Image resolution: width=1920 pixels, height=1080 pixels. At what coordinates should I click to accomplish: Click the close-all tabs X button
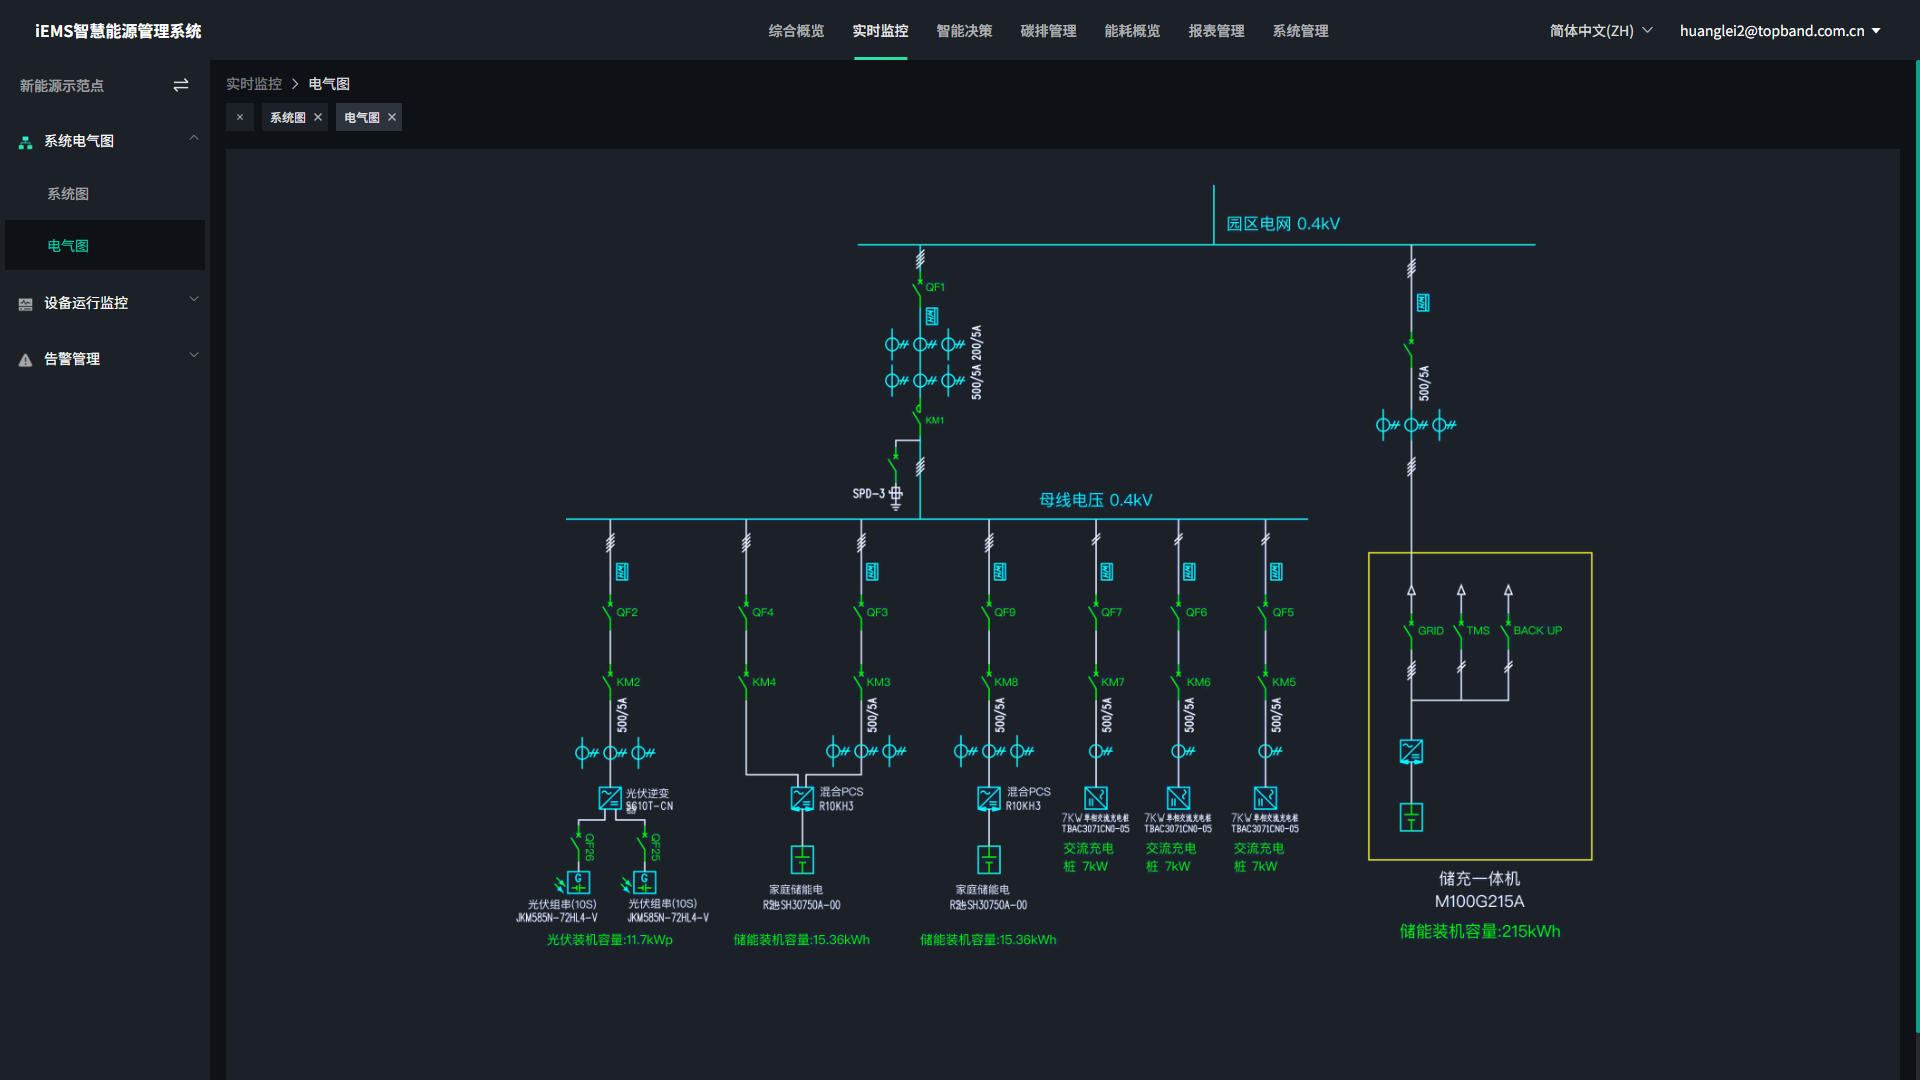(240, 117)
